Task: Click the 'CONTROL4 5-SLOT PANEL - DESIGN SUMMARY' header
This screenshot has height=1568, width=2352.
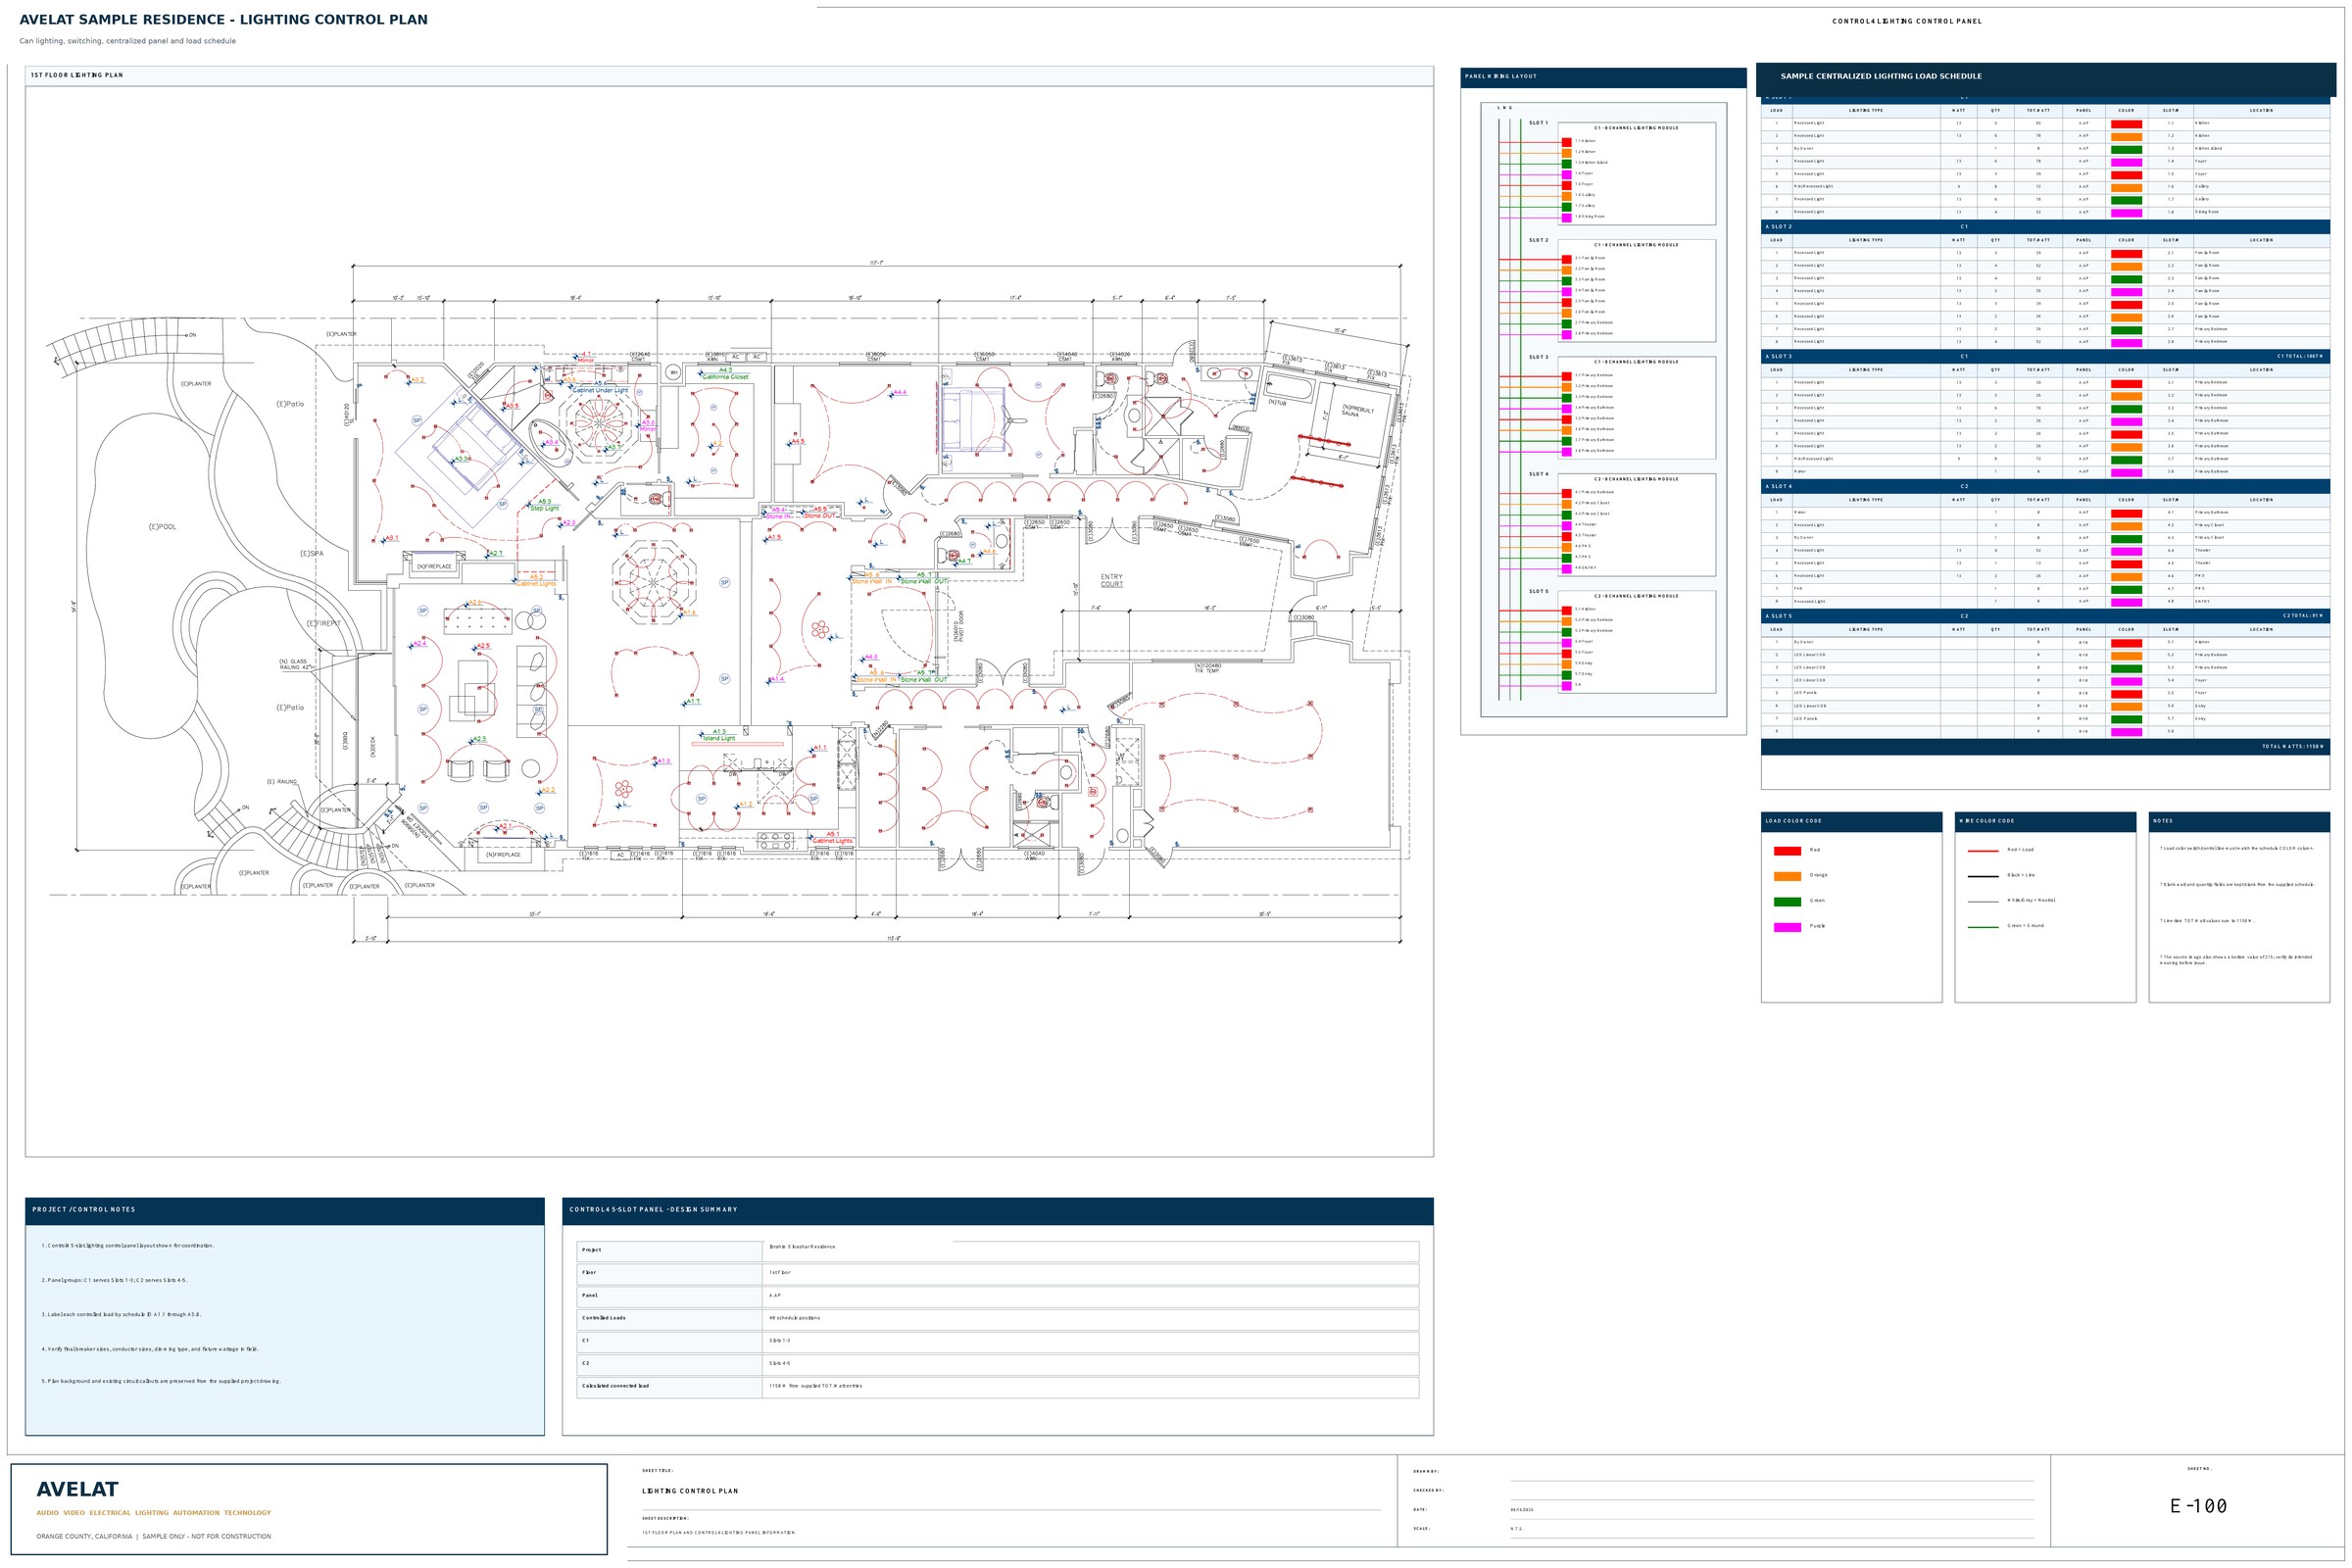Action: click(997, 1210)
